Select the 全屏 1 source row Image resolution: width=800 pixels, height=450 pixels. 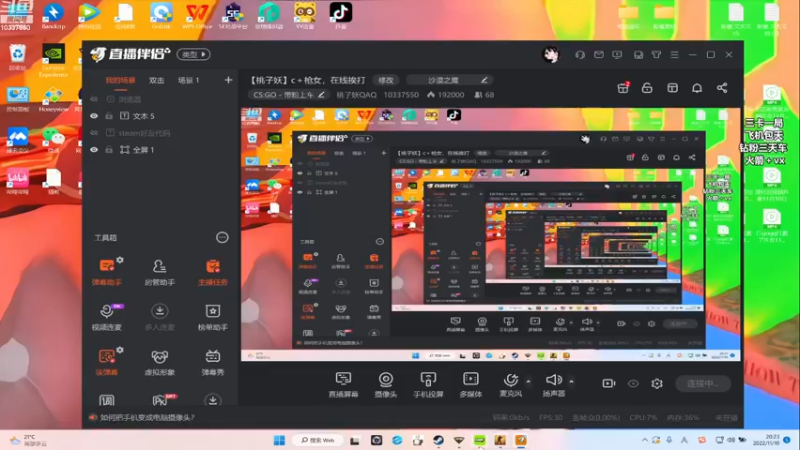coord(160,149)
